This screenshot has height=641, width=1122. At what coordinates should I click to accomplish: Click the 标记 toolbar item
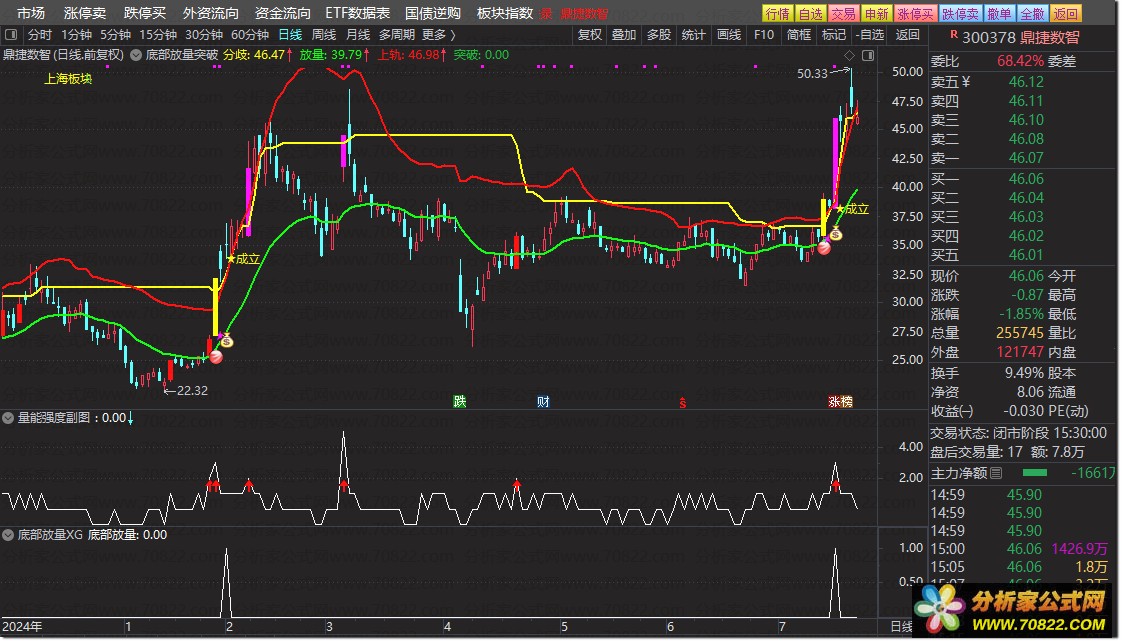(x=834, y=34)
